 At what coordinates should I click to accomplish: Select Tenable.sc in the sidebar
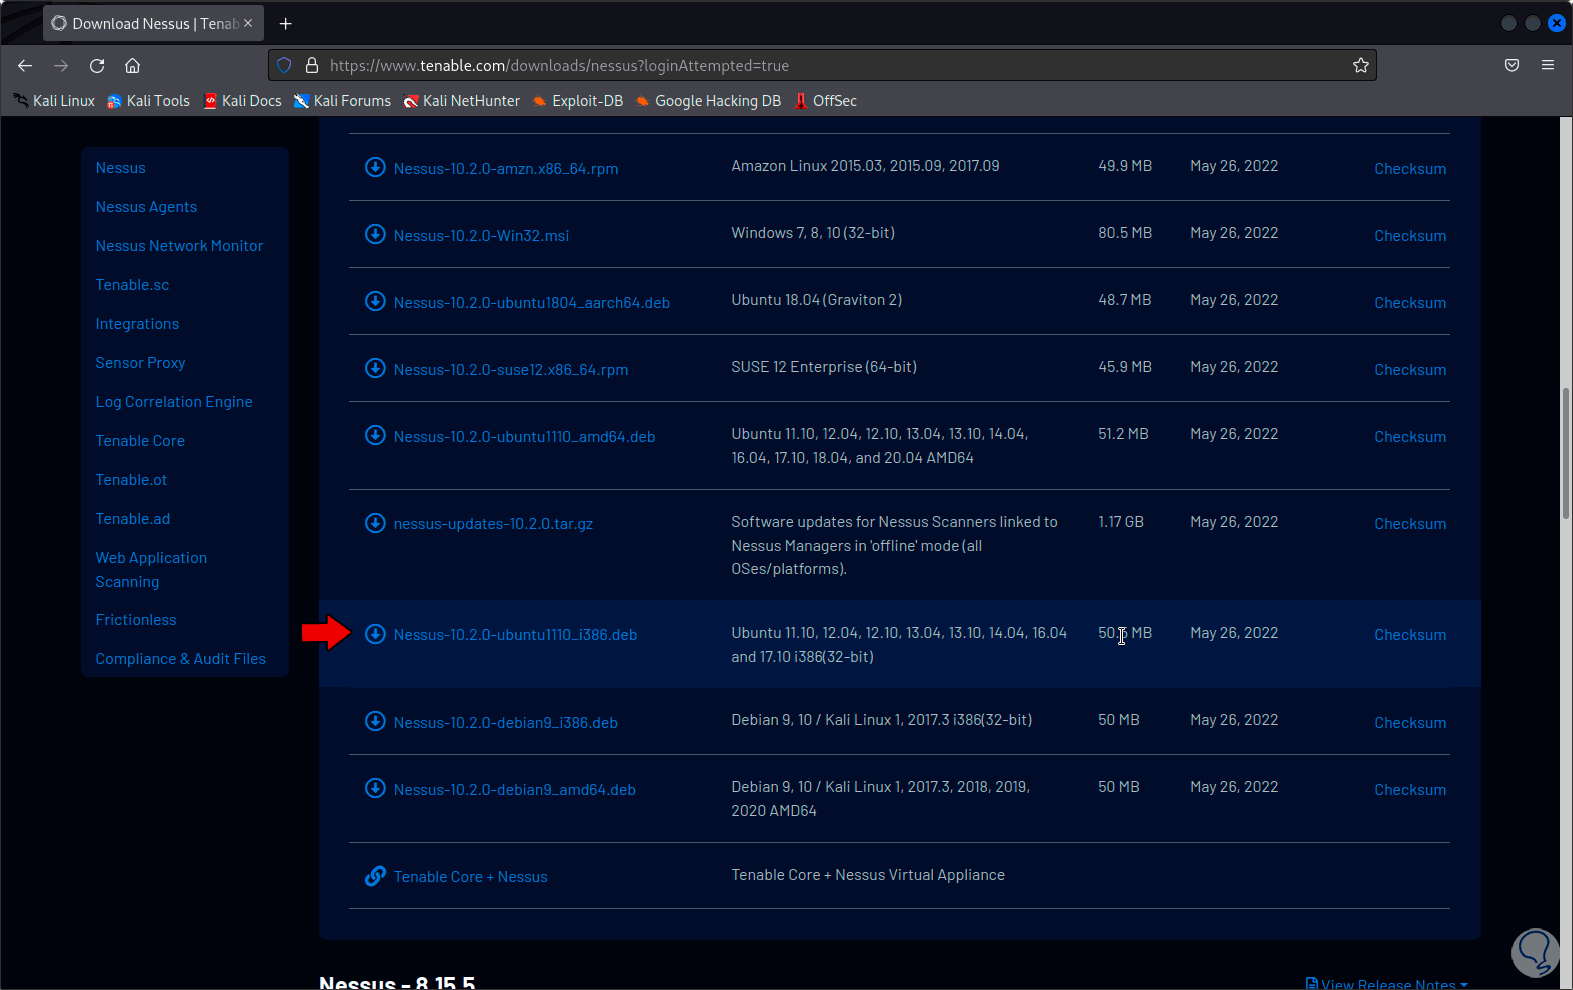click(132, 285)
